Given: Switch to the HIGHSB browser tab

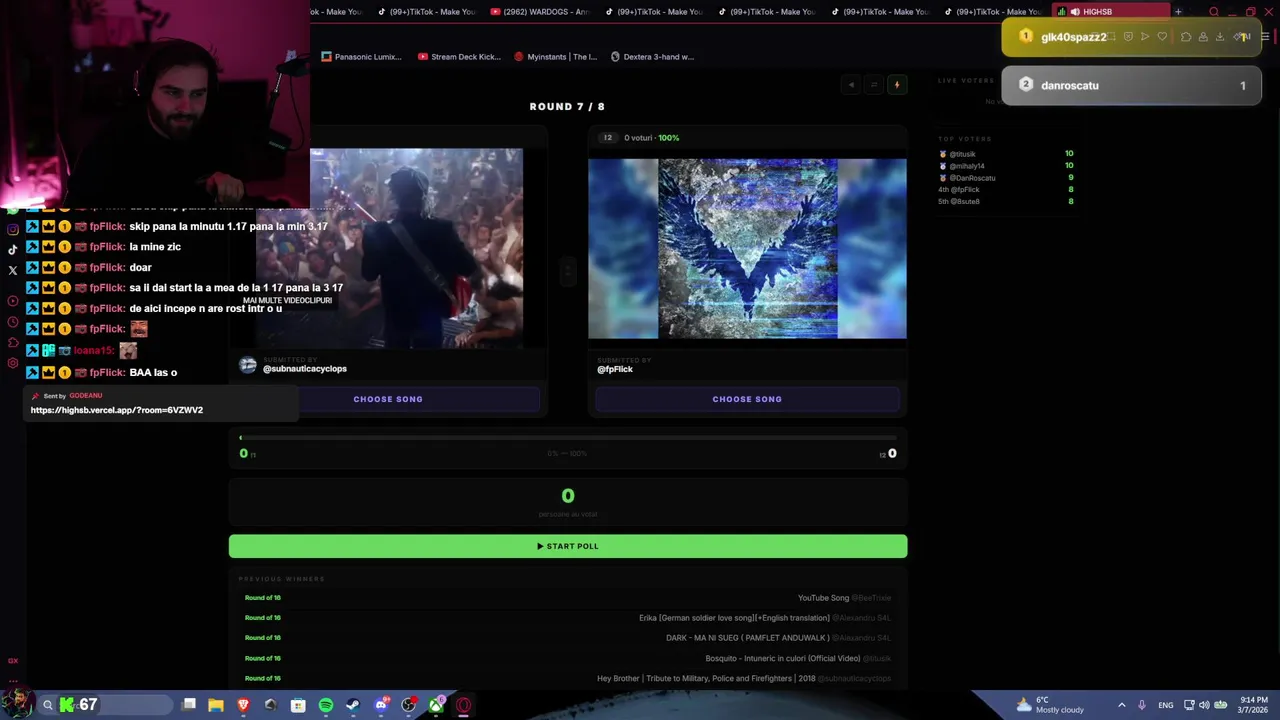Looking at the screenshot, I should [1110, 12].
